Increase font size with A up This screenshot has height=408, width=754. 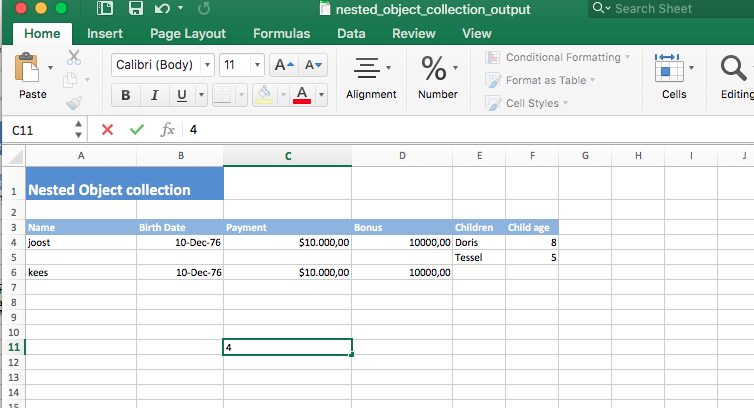pyautogui.click(x=284, y=65)
